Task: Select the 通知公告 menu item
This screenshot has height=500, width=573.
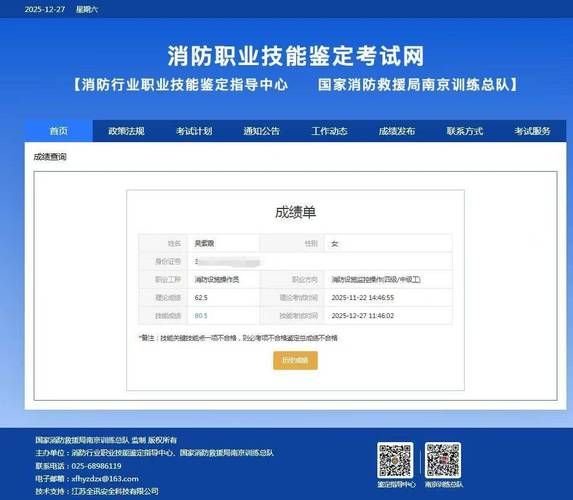Action: click(x=262, y=131)
